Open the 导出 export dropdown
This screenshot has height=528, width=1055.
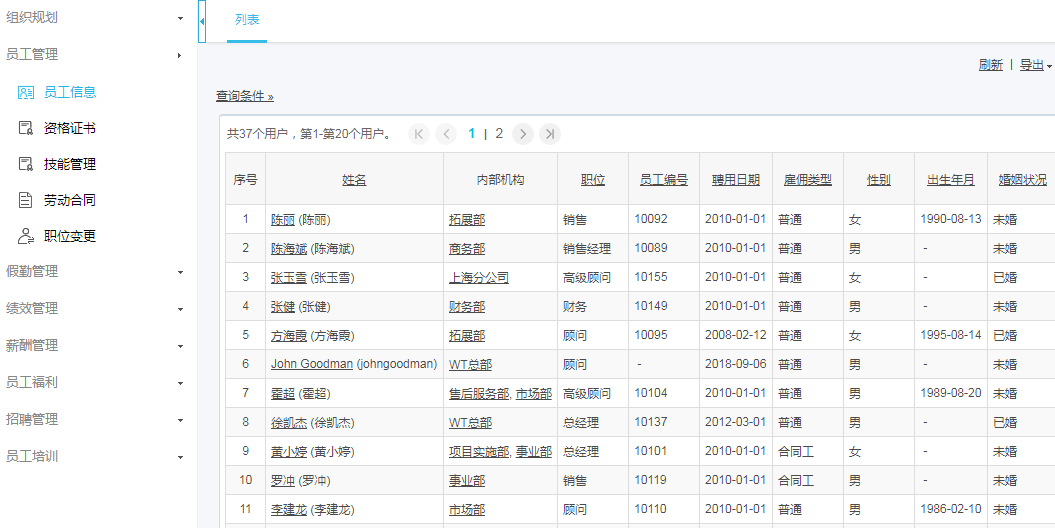tap(1034, 65)
